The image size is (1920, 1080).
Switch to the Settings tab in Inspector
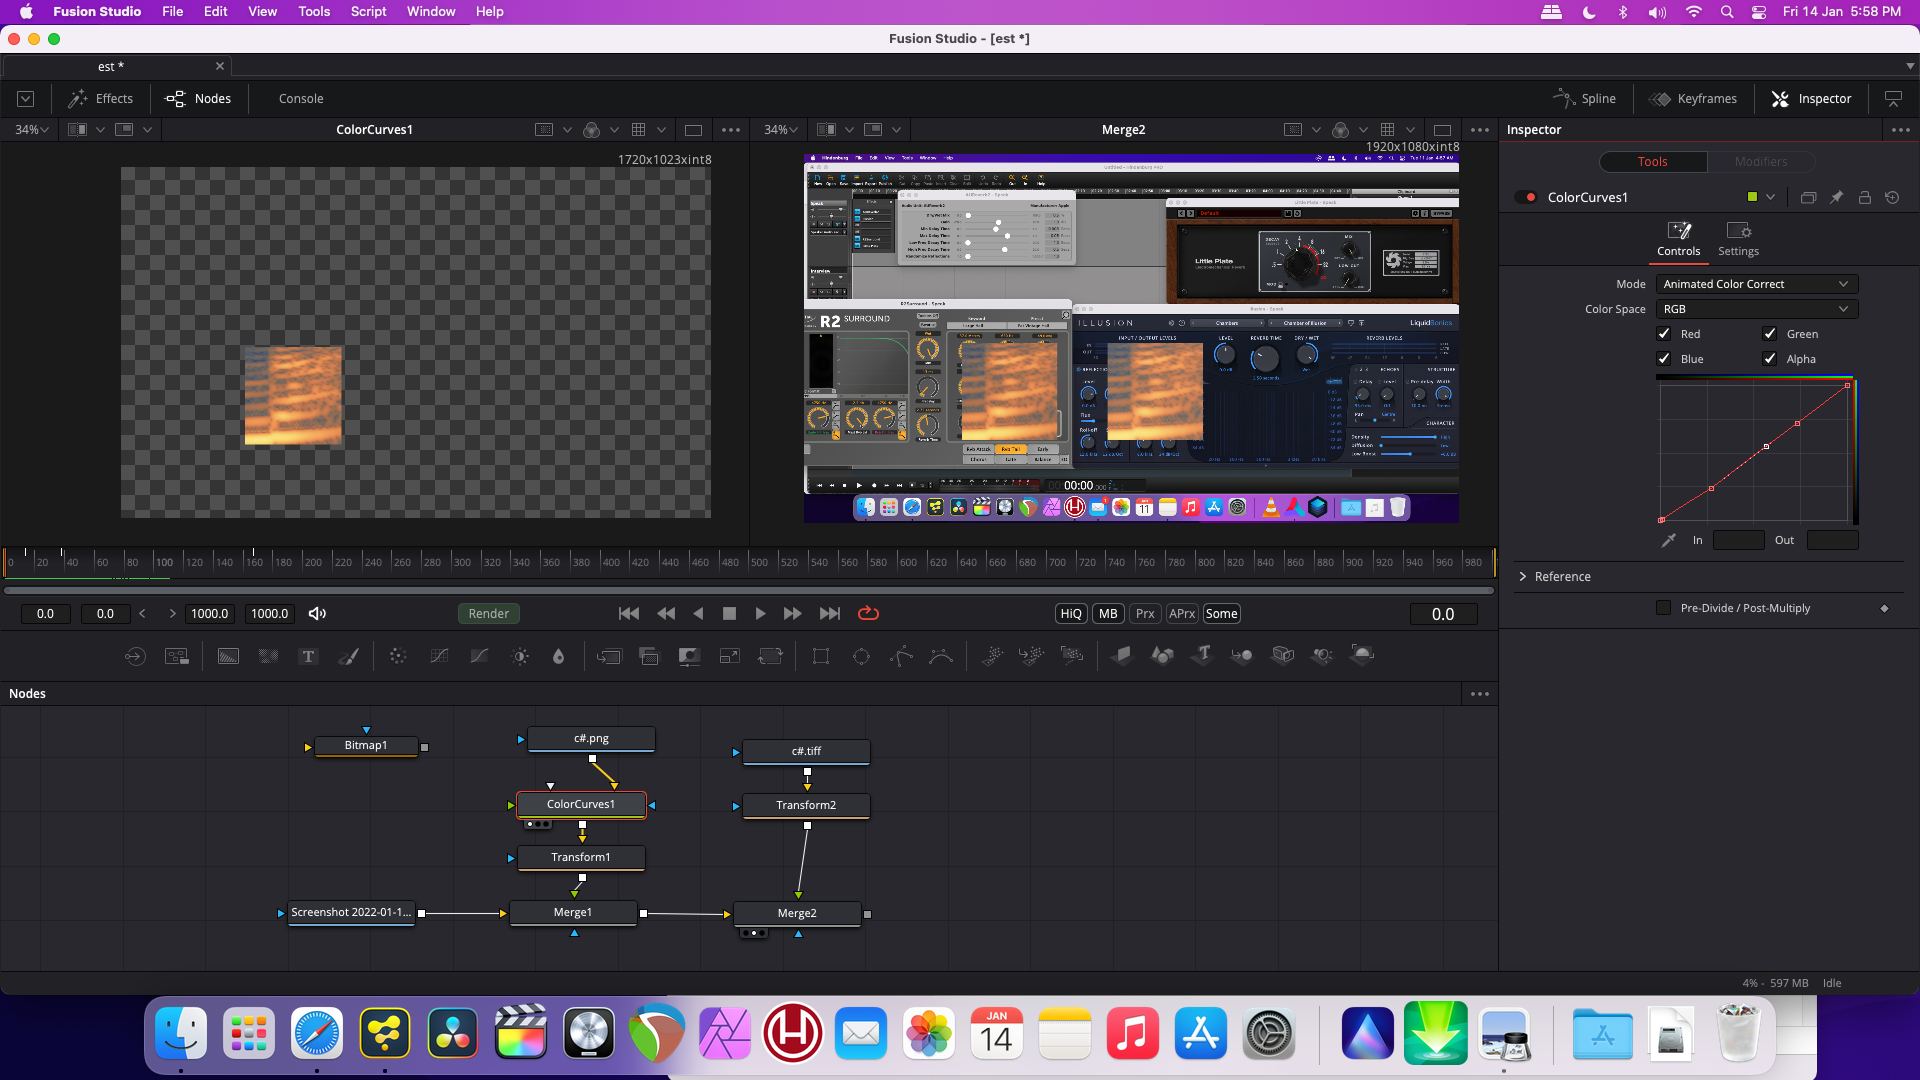[x=1738, y=240]
